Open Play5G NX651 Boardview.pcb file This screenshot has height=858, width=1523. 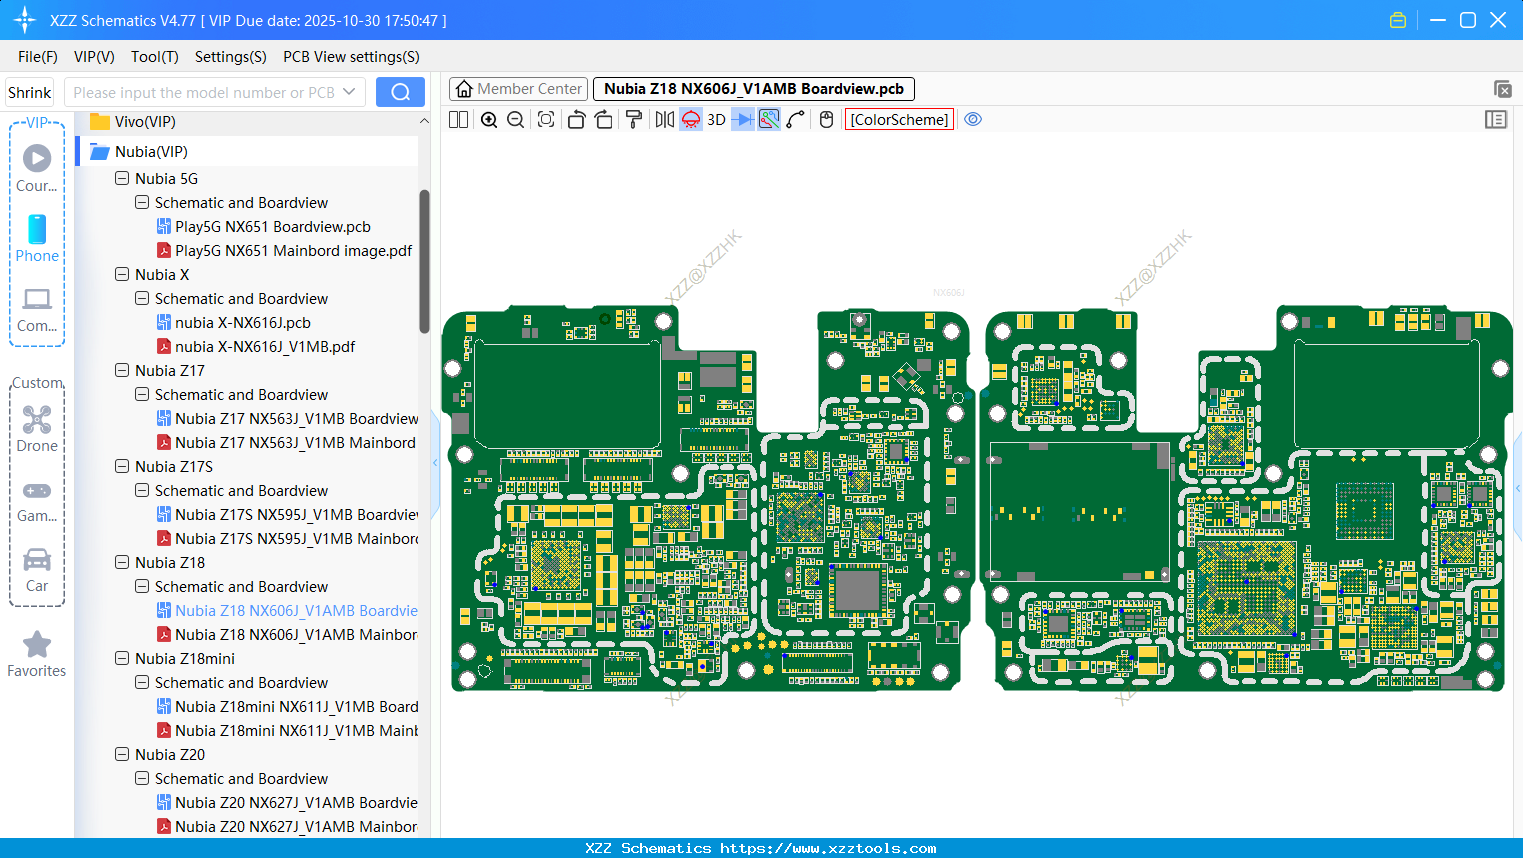pos(264,226)
